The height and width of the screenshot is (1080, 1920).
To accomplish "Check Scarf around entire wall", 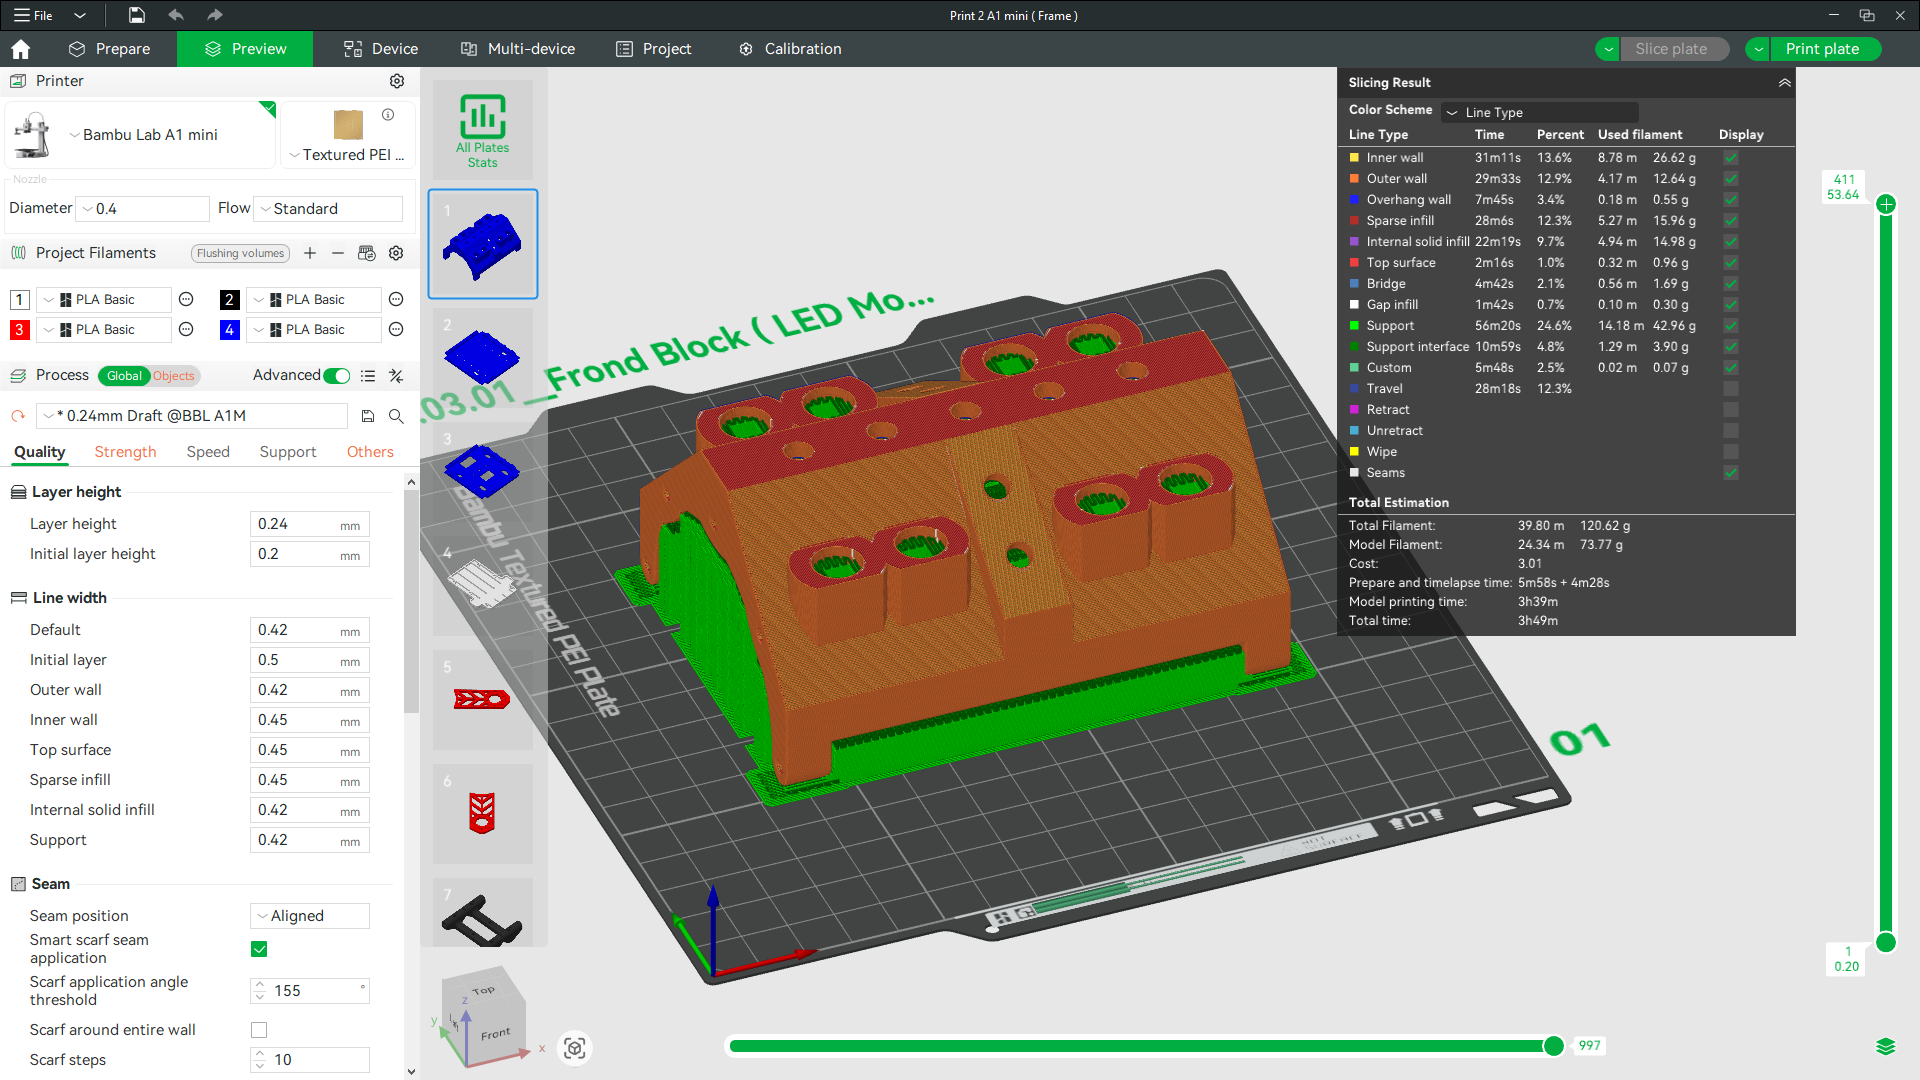I will click(x=259, y=1030).
